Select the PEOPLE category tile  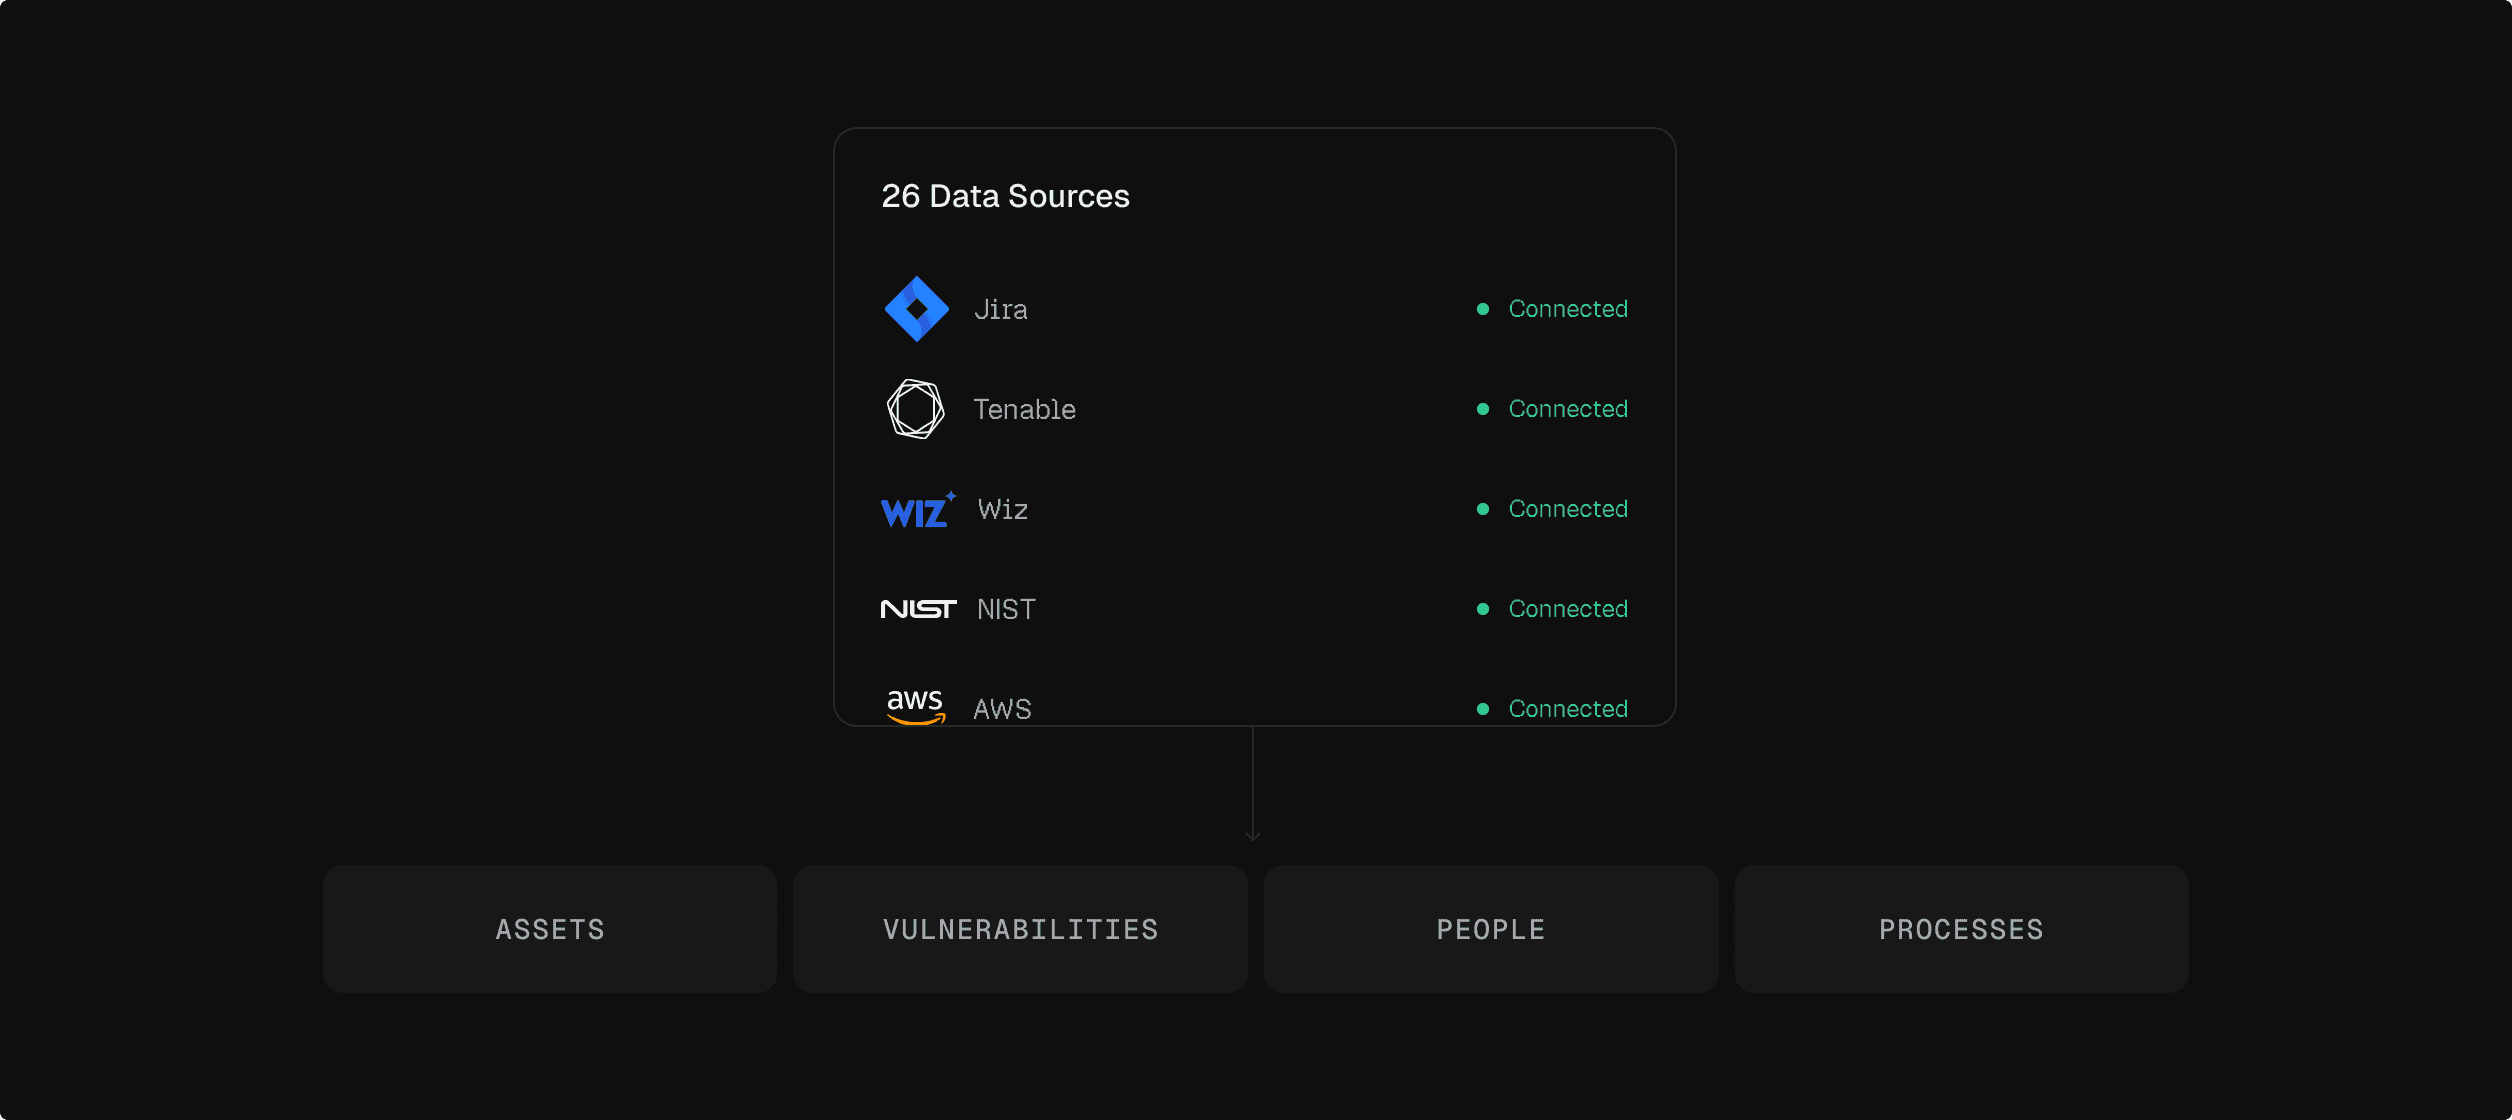1490,929
